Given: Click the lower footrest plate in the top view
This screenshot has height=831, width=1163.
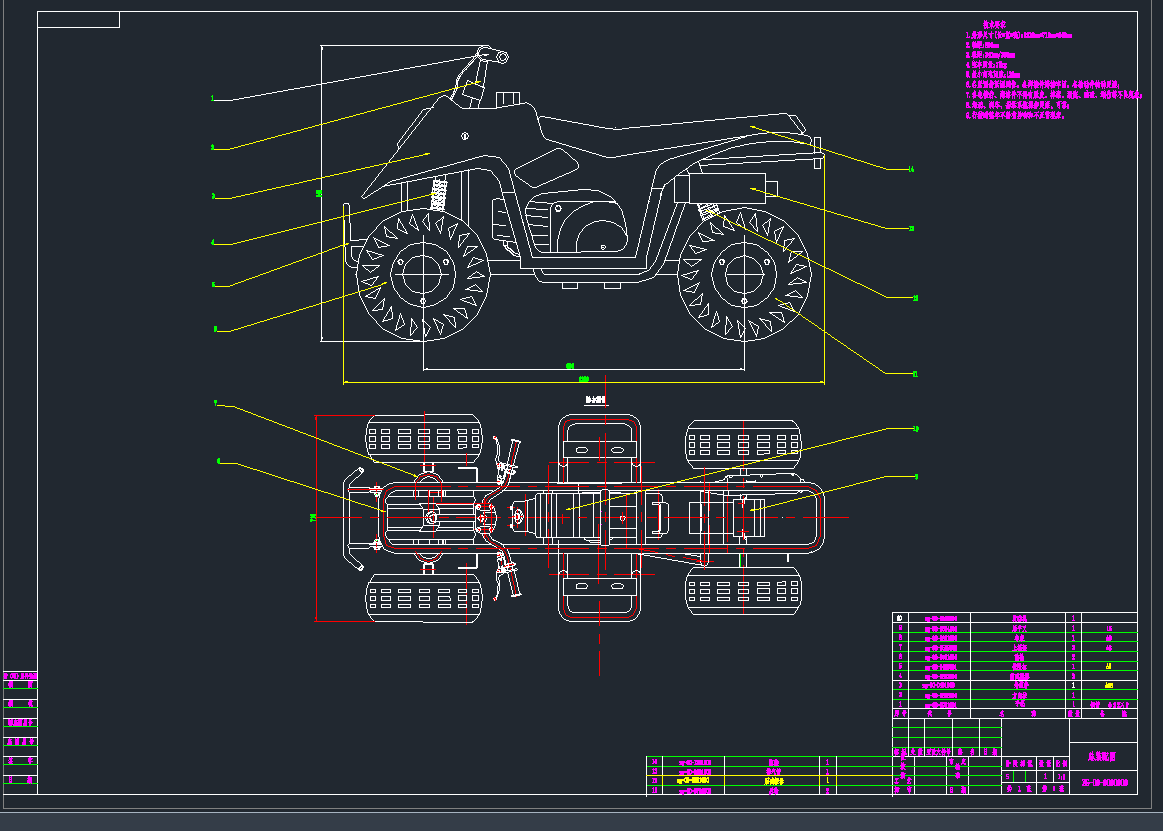Looking at the screenshot, I should 599,587.
